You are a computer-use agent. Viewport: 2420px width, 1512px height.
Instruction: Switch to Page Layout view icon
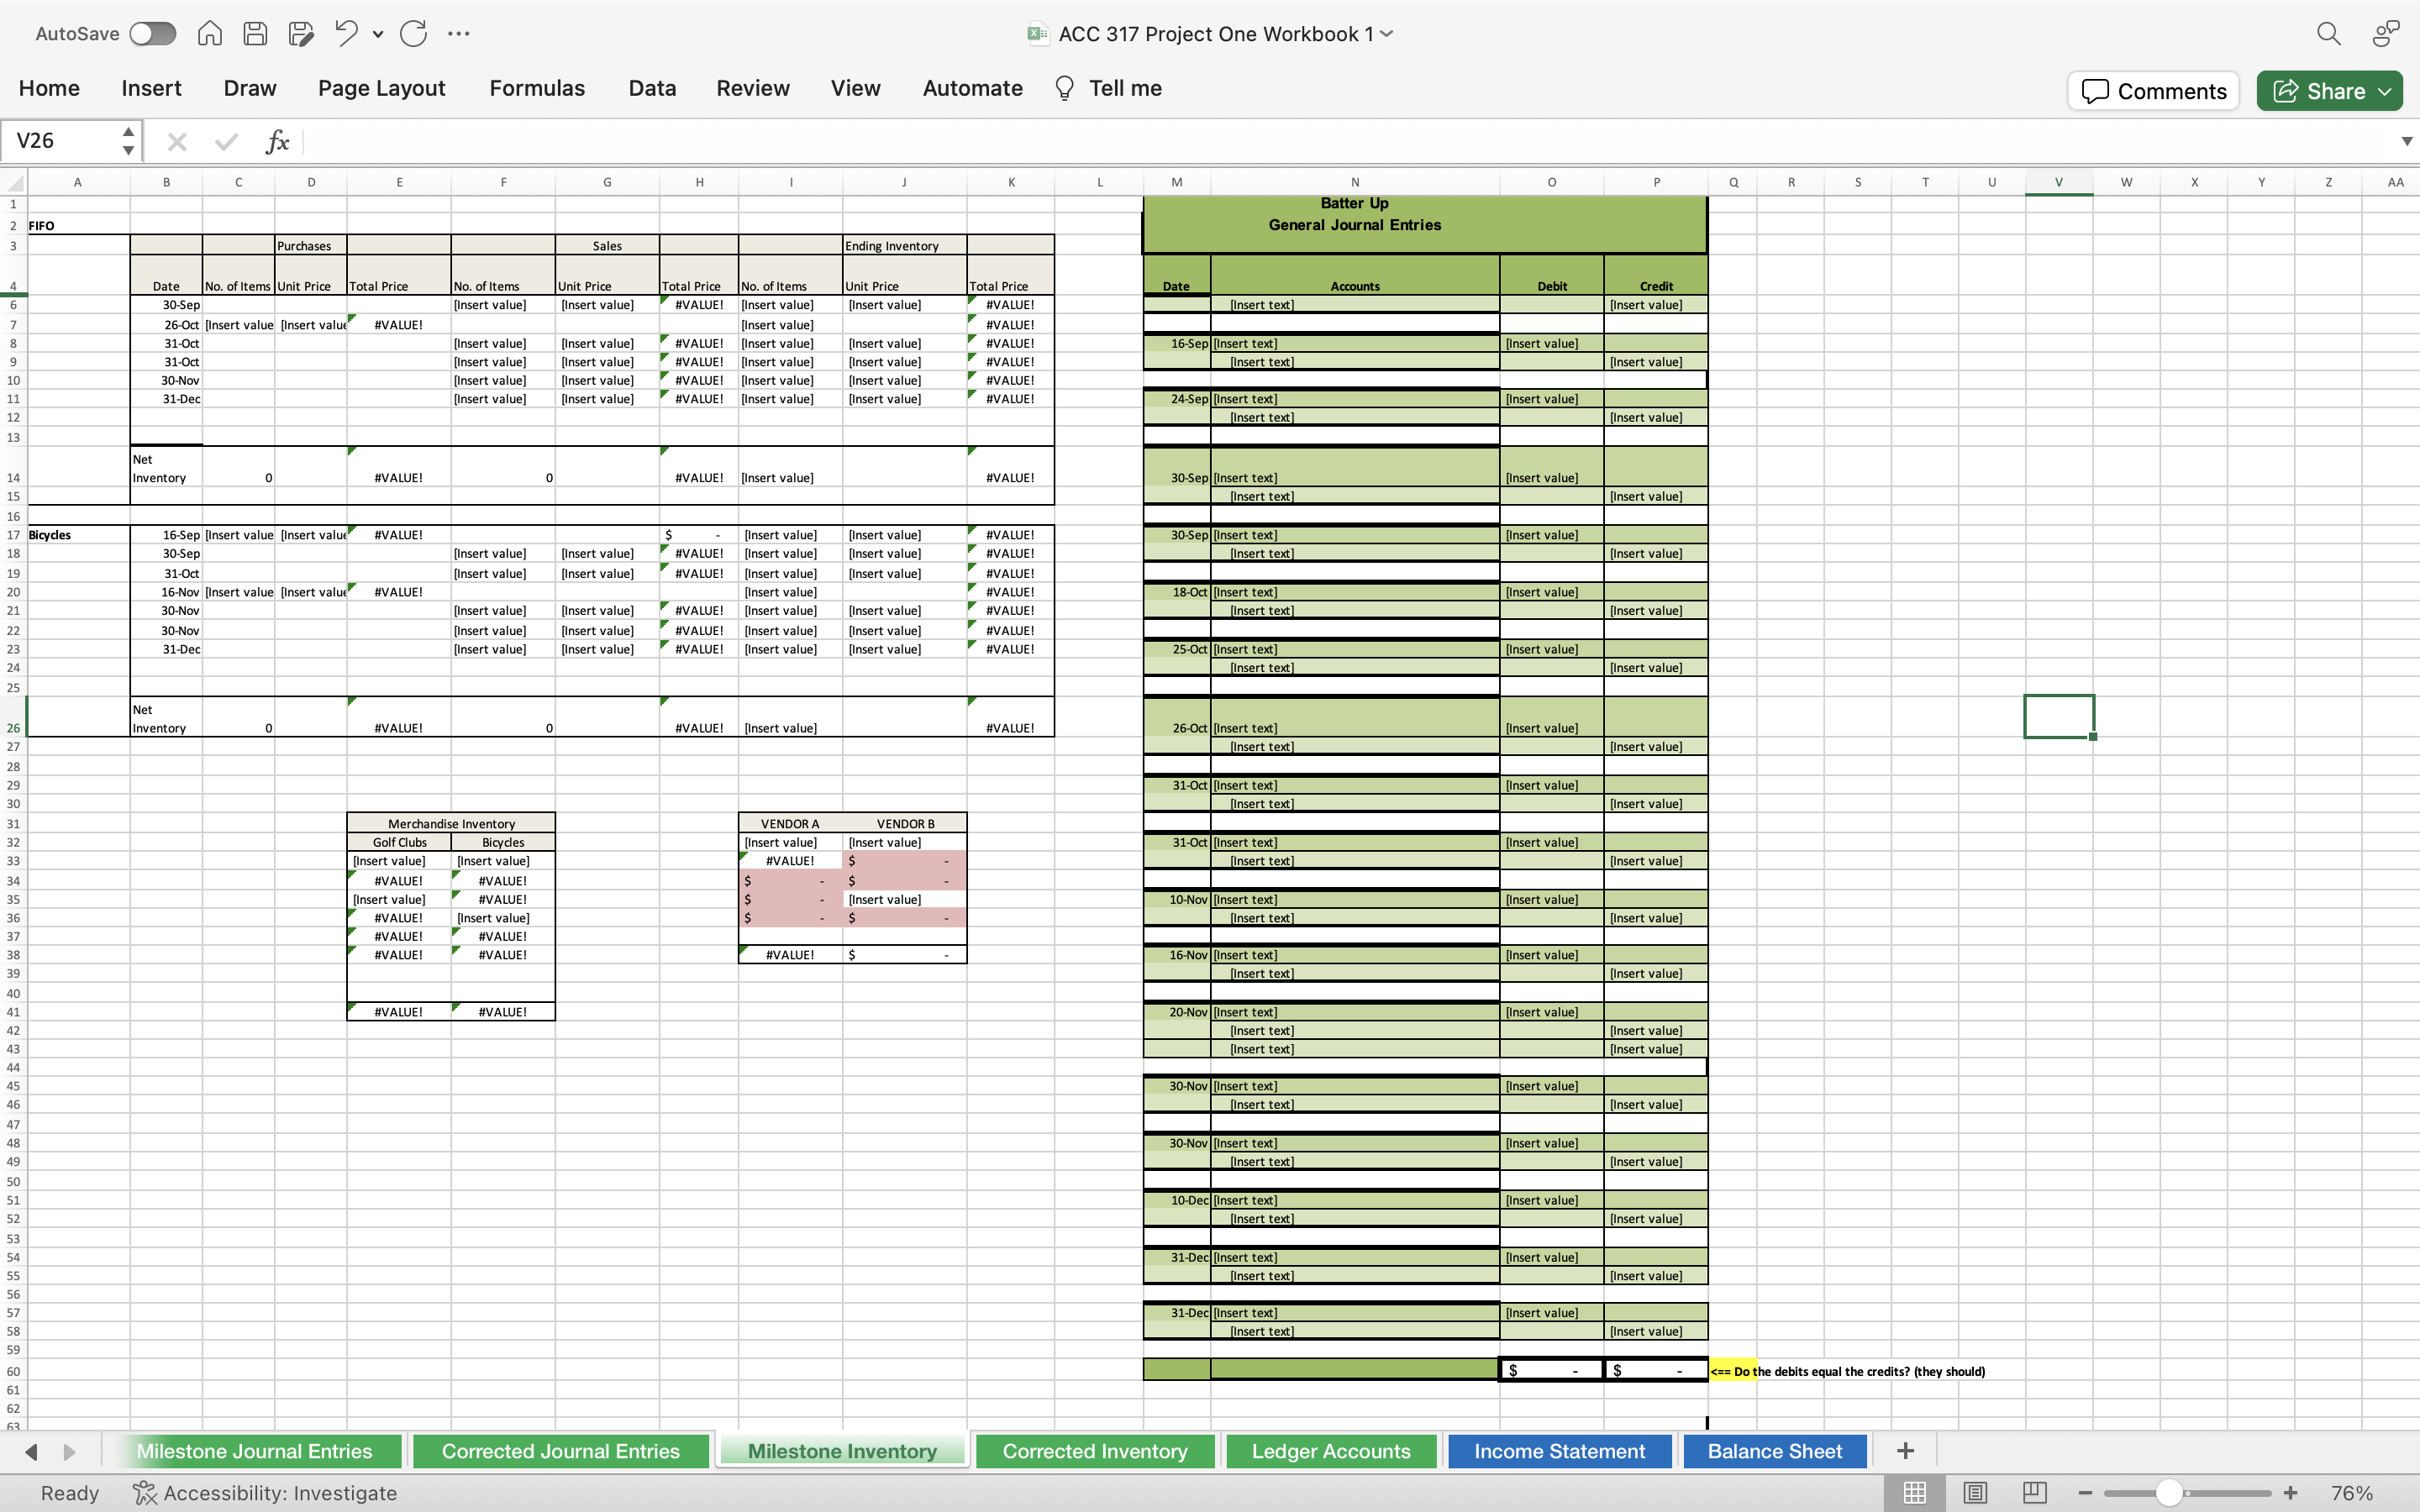pyautogui.click(x=1974, y=1492)
